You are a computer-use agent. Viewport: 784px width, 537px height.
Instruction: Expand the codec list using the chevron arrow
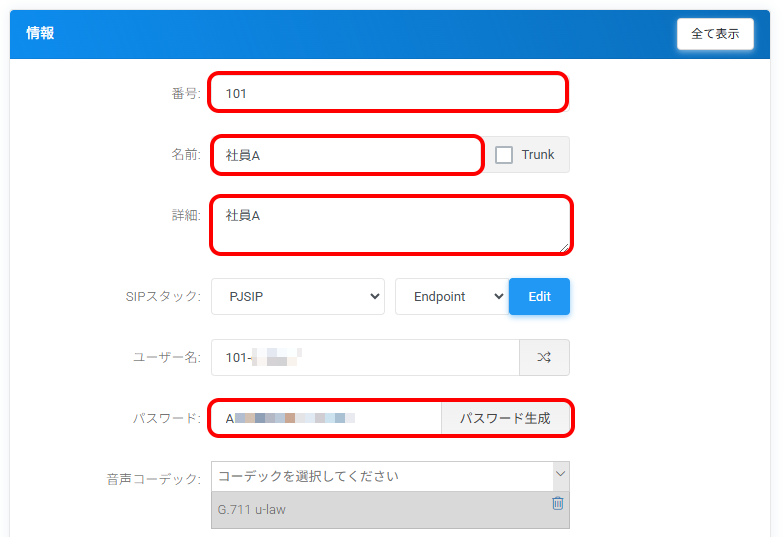(560, 474)
